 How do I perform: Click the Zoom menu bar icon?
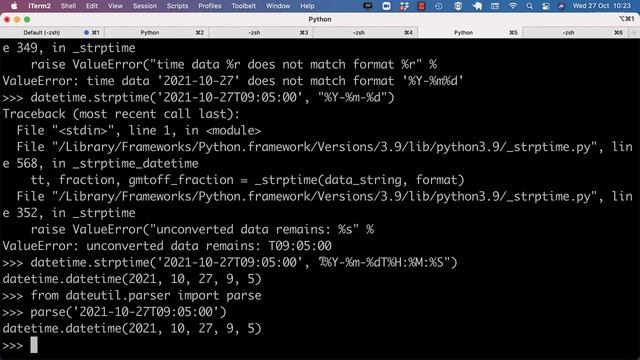386,6
